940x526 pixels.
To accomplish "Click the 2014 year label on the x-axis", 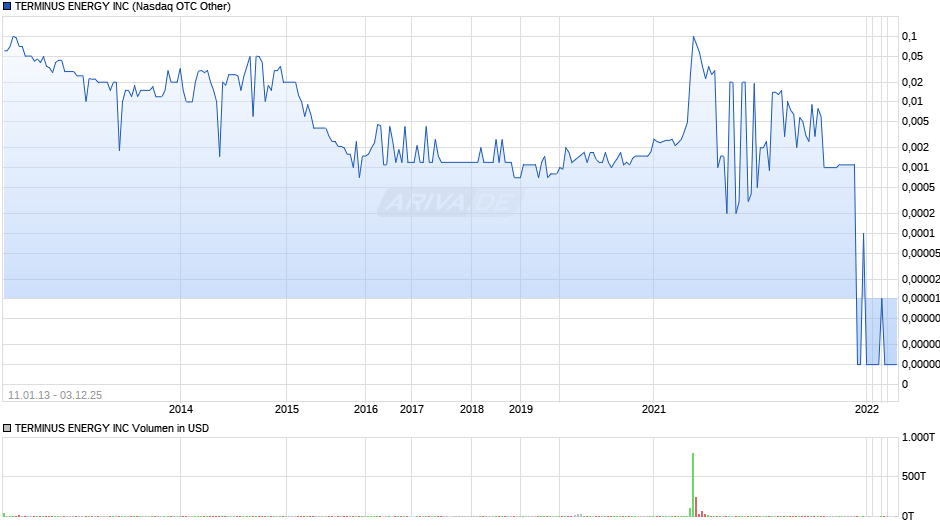I will (180, 409).
